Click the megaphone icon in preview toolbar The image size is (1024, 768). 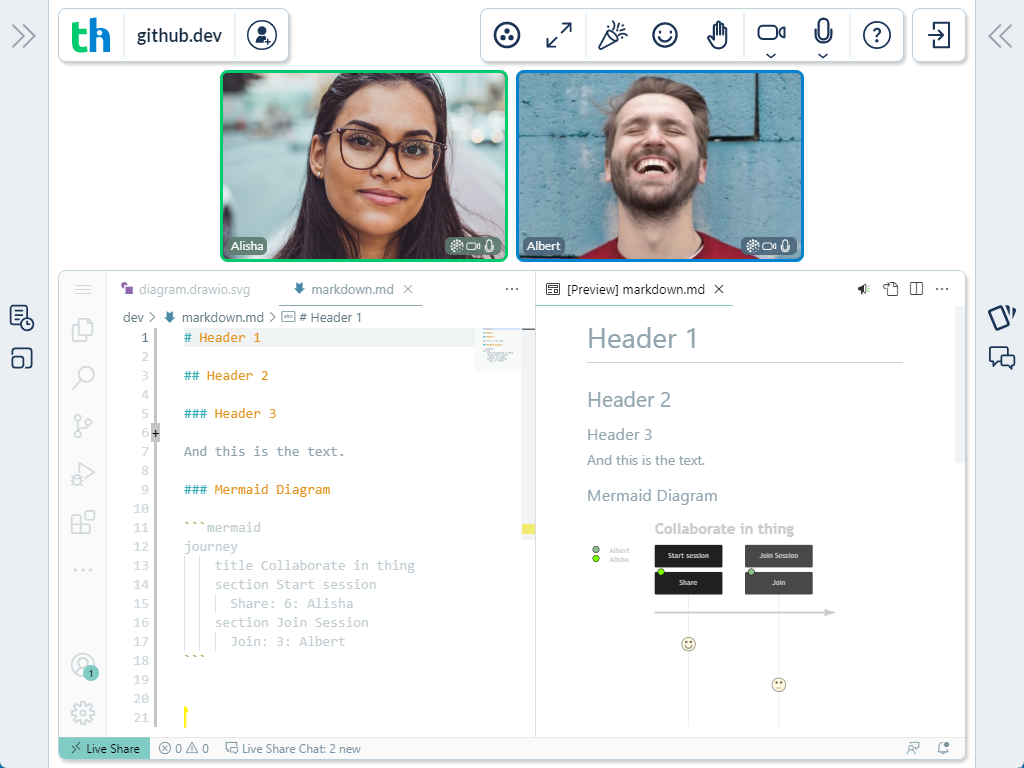click(x=864, y=289)
